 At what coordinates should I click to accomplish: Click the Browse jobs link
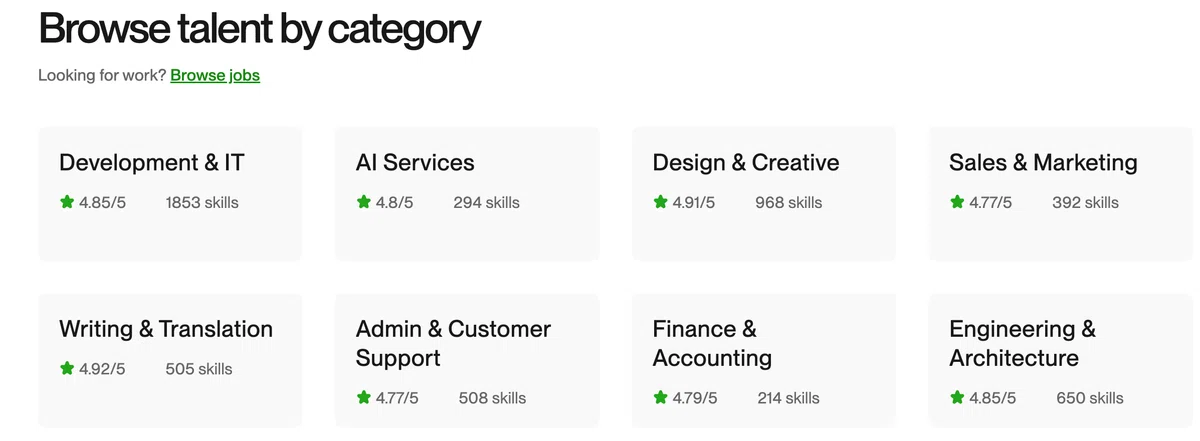pyautogui.click(x=215, y=75)
